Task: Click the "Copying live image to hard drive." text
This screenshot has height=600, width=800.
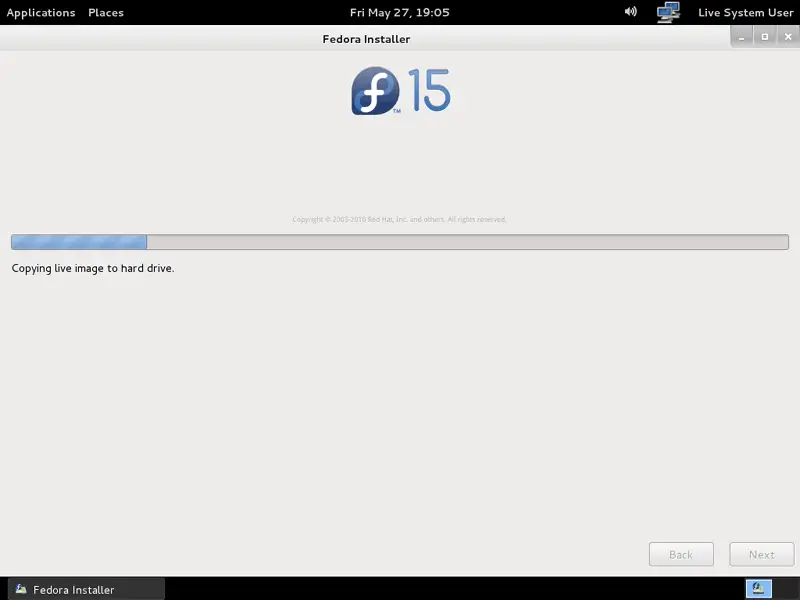Action: coord(93,268)
